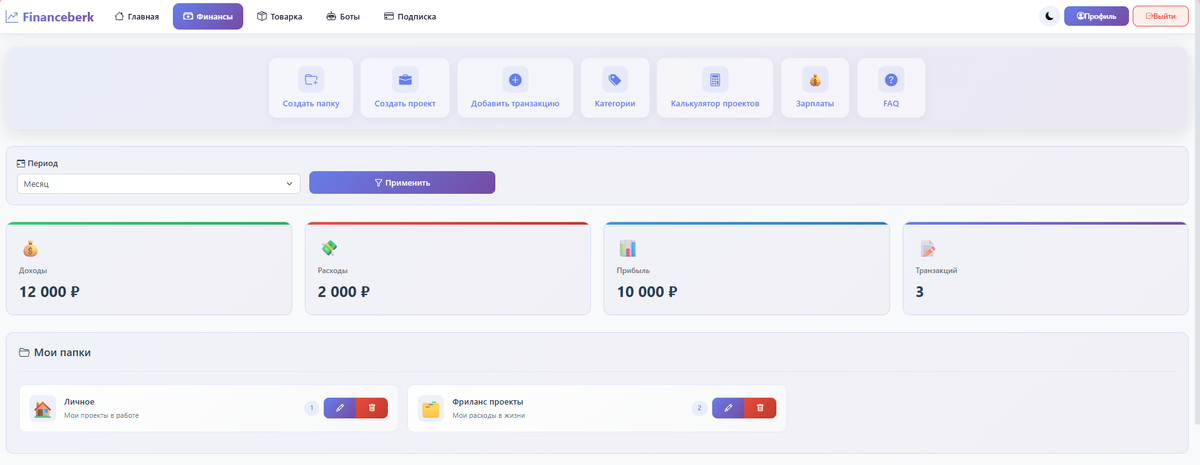Click the Доходы money bag icon
The image size is (1200, 465).
pos(30,249)
